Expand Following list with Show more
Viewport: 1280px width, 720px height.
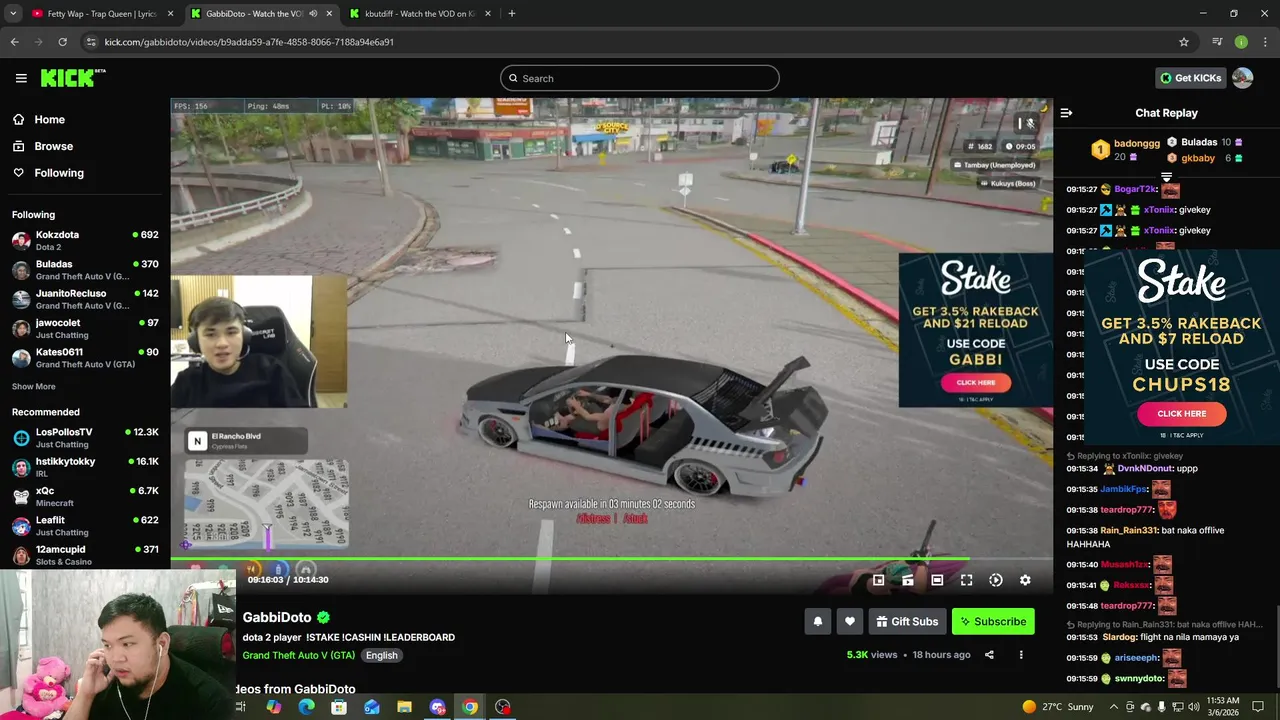pos(34,387)
